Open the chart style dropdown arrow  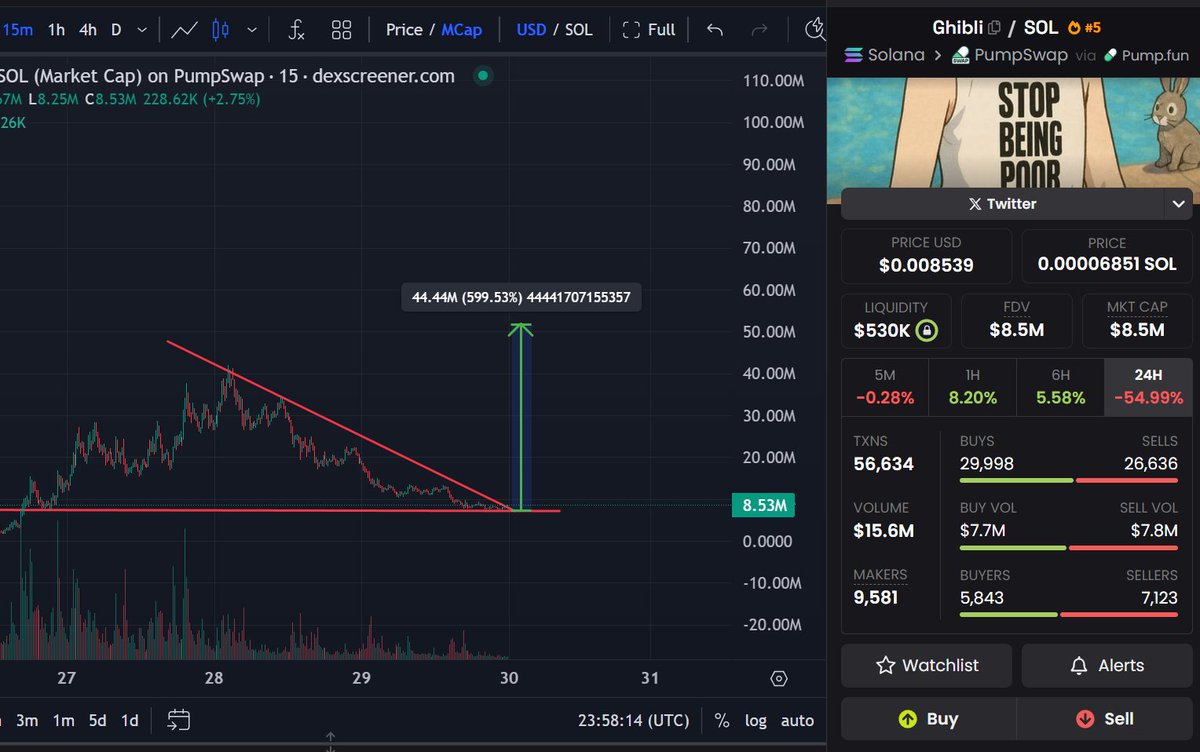[x=252, y=29]
